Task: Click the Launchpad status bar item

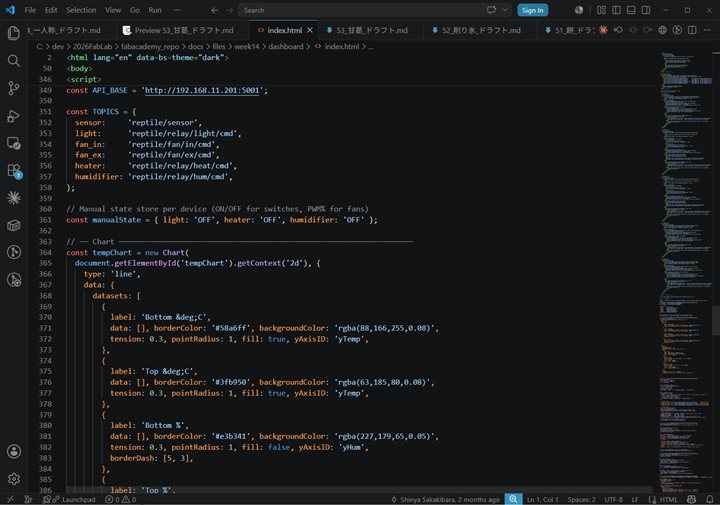Action: tap(69, 499)
